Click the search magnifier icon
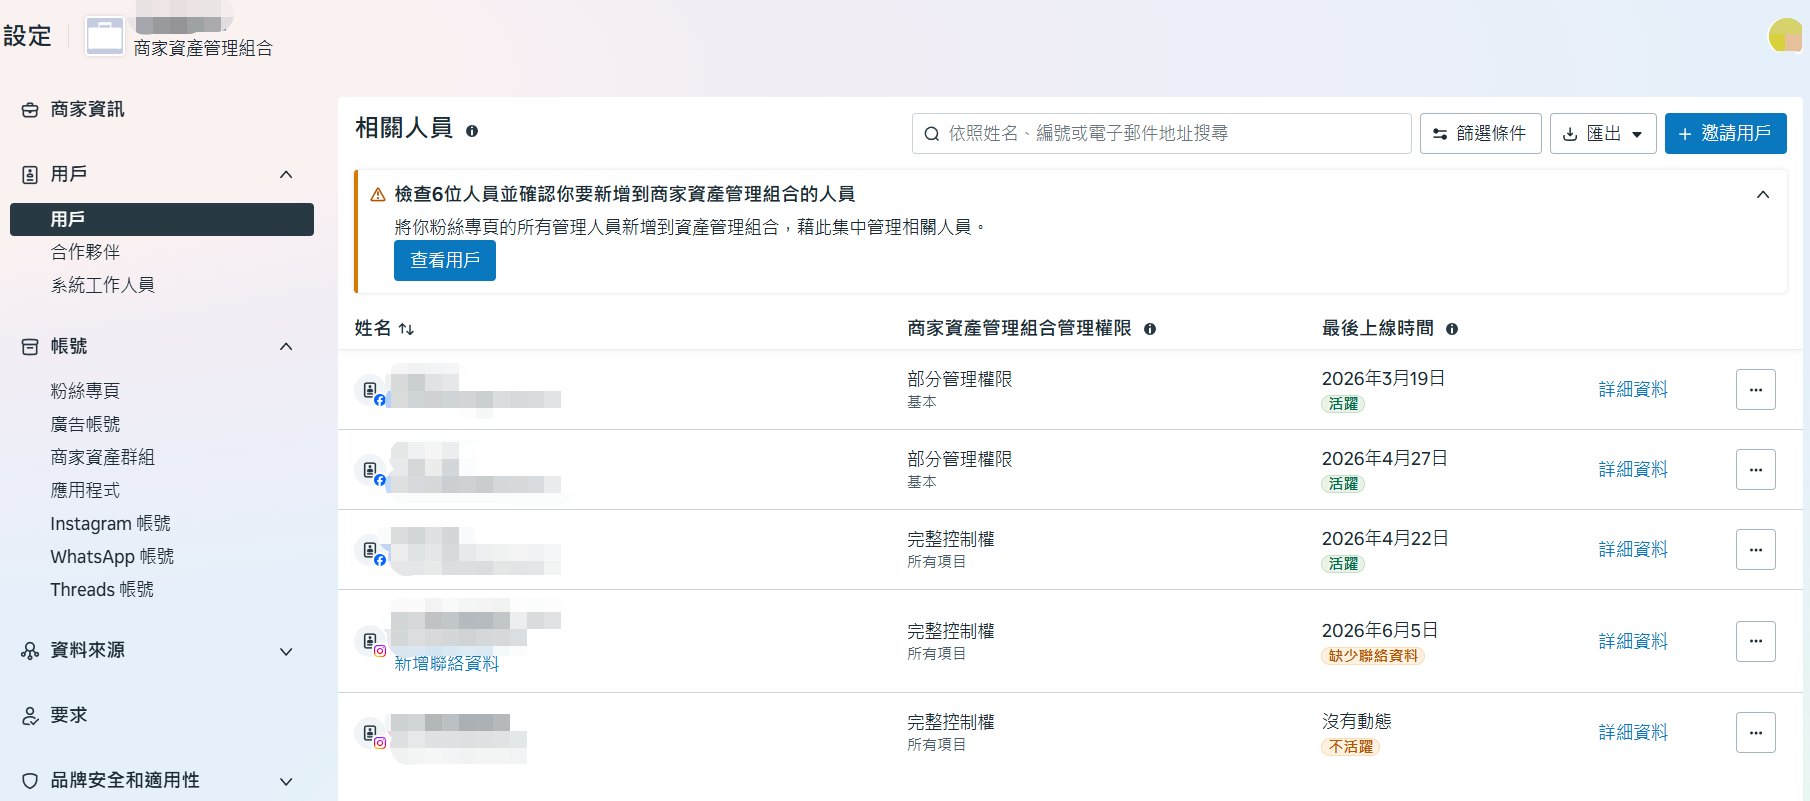Viewport: 1810px width, 801px height. tap(931, 134)
